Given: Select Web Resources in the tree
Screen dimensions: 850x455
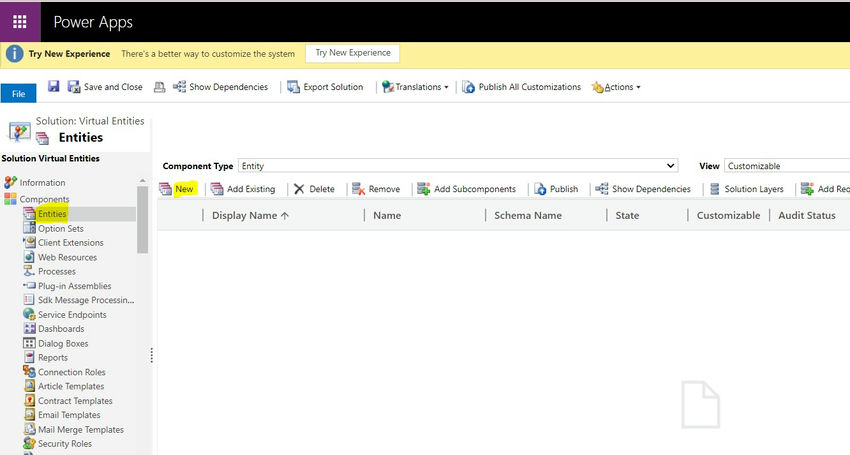Looking at the screenshot, I should tap(67, 257).
